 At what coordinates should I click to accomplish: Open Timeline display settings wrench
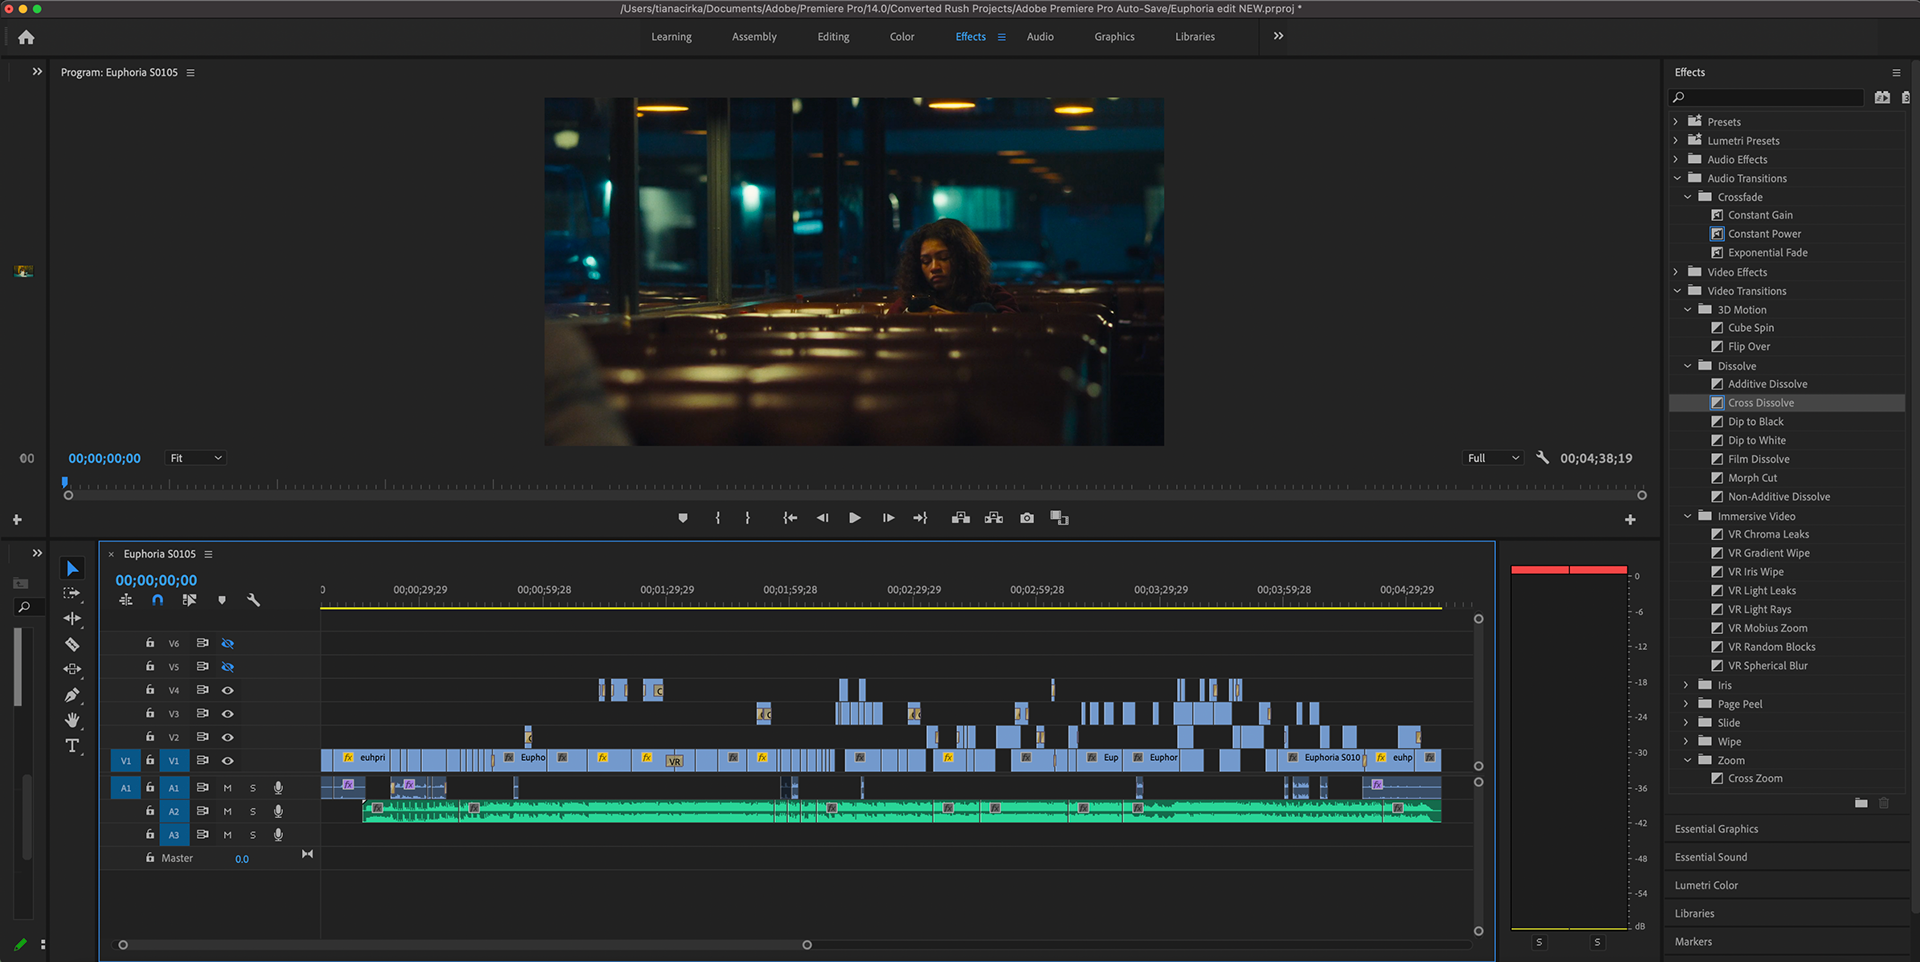(254, 600)
